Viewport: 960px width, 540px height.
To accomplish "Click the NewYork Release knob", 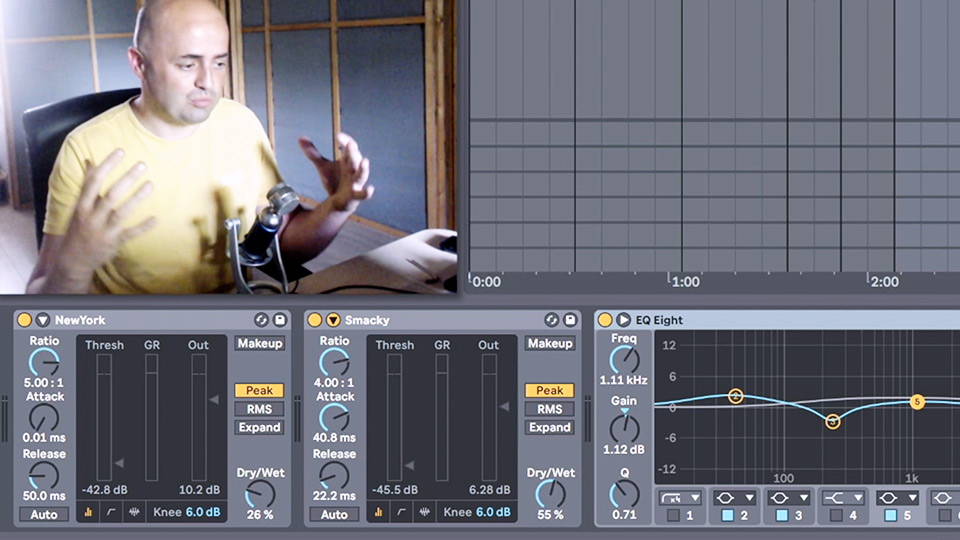I will point(44,475).
